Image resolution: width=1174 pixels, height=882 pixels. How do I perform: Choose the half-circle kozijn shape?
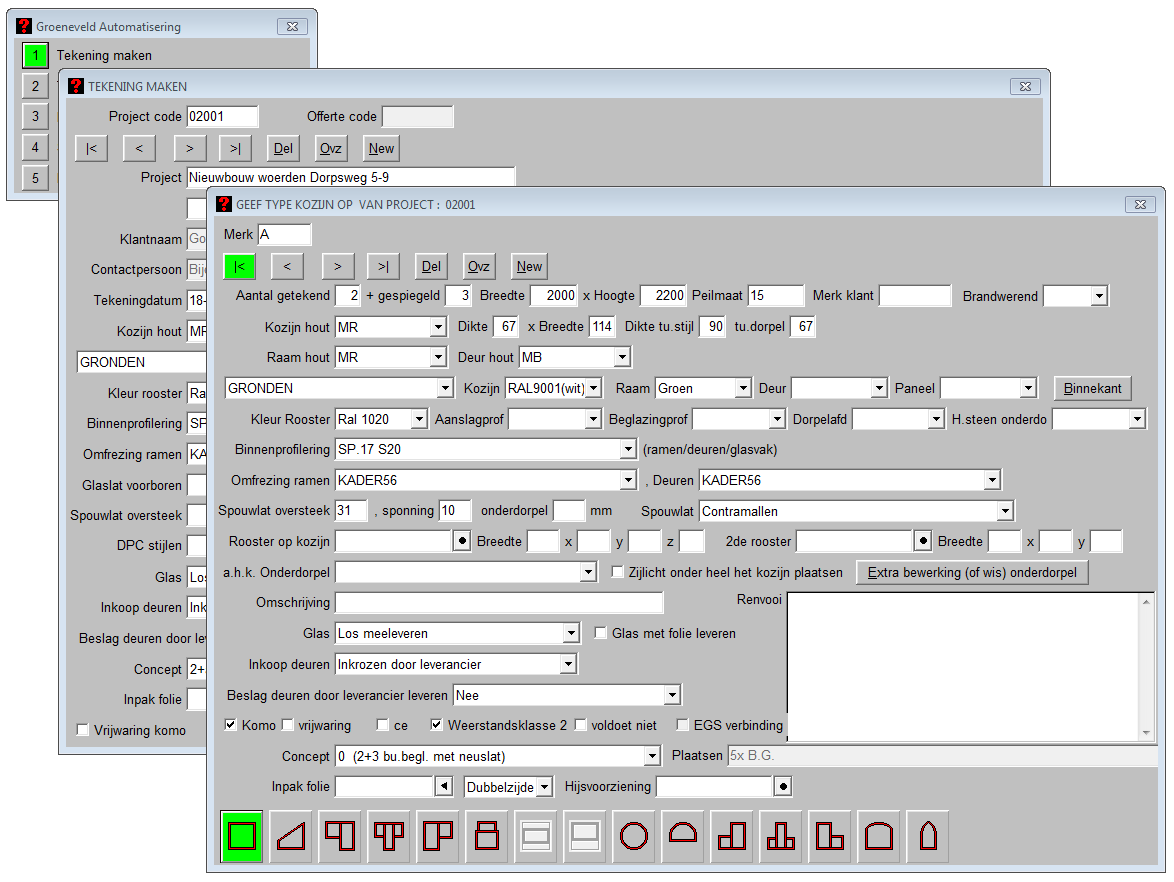pyautogui.click(x=683, y=836)
